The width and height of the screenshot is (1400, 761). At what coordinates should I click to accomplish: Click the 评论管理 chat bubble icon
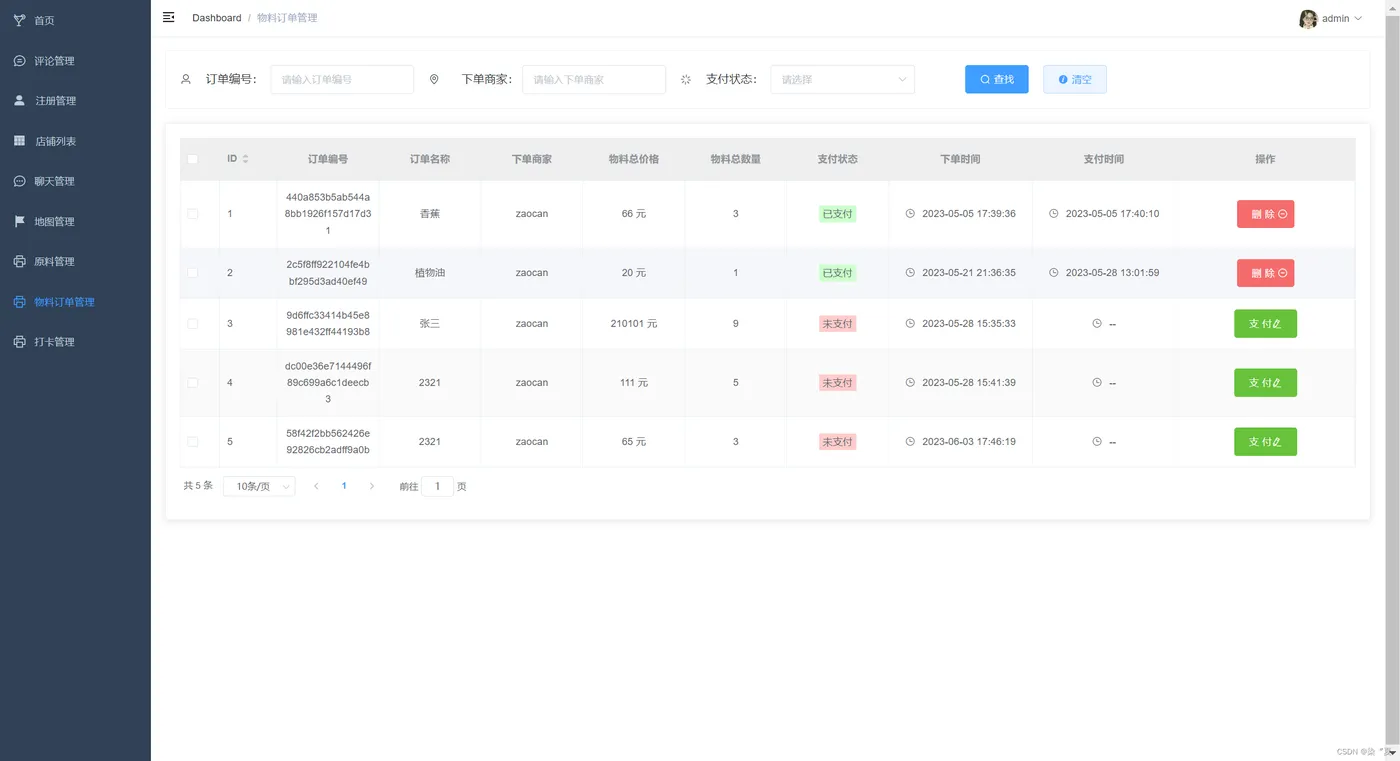pyautogui.click(x=19, y=61)
